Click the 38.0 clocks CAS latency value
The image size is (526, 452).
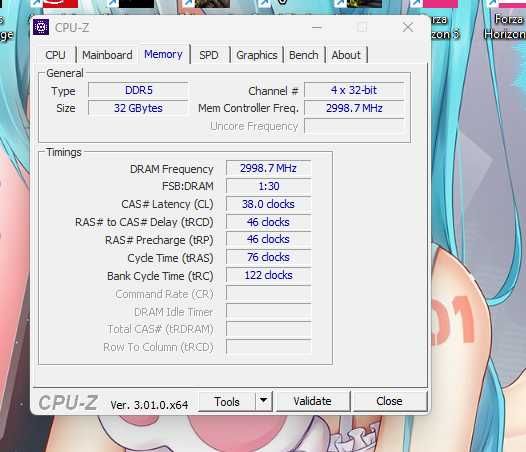click(268, 204)
